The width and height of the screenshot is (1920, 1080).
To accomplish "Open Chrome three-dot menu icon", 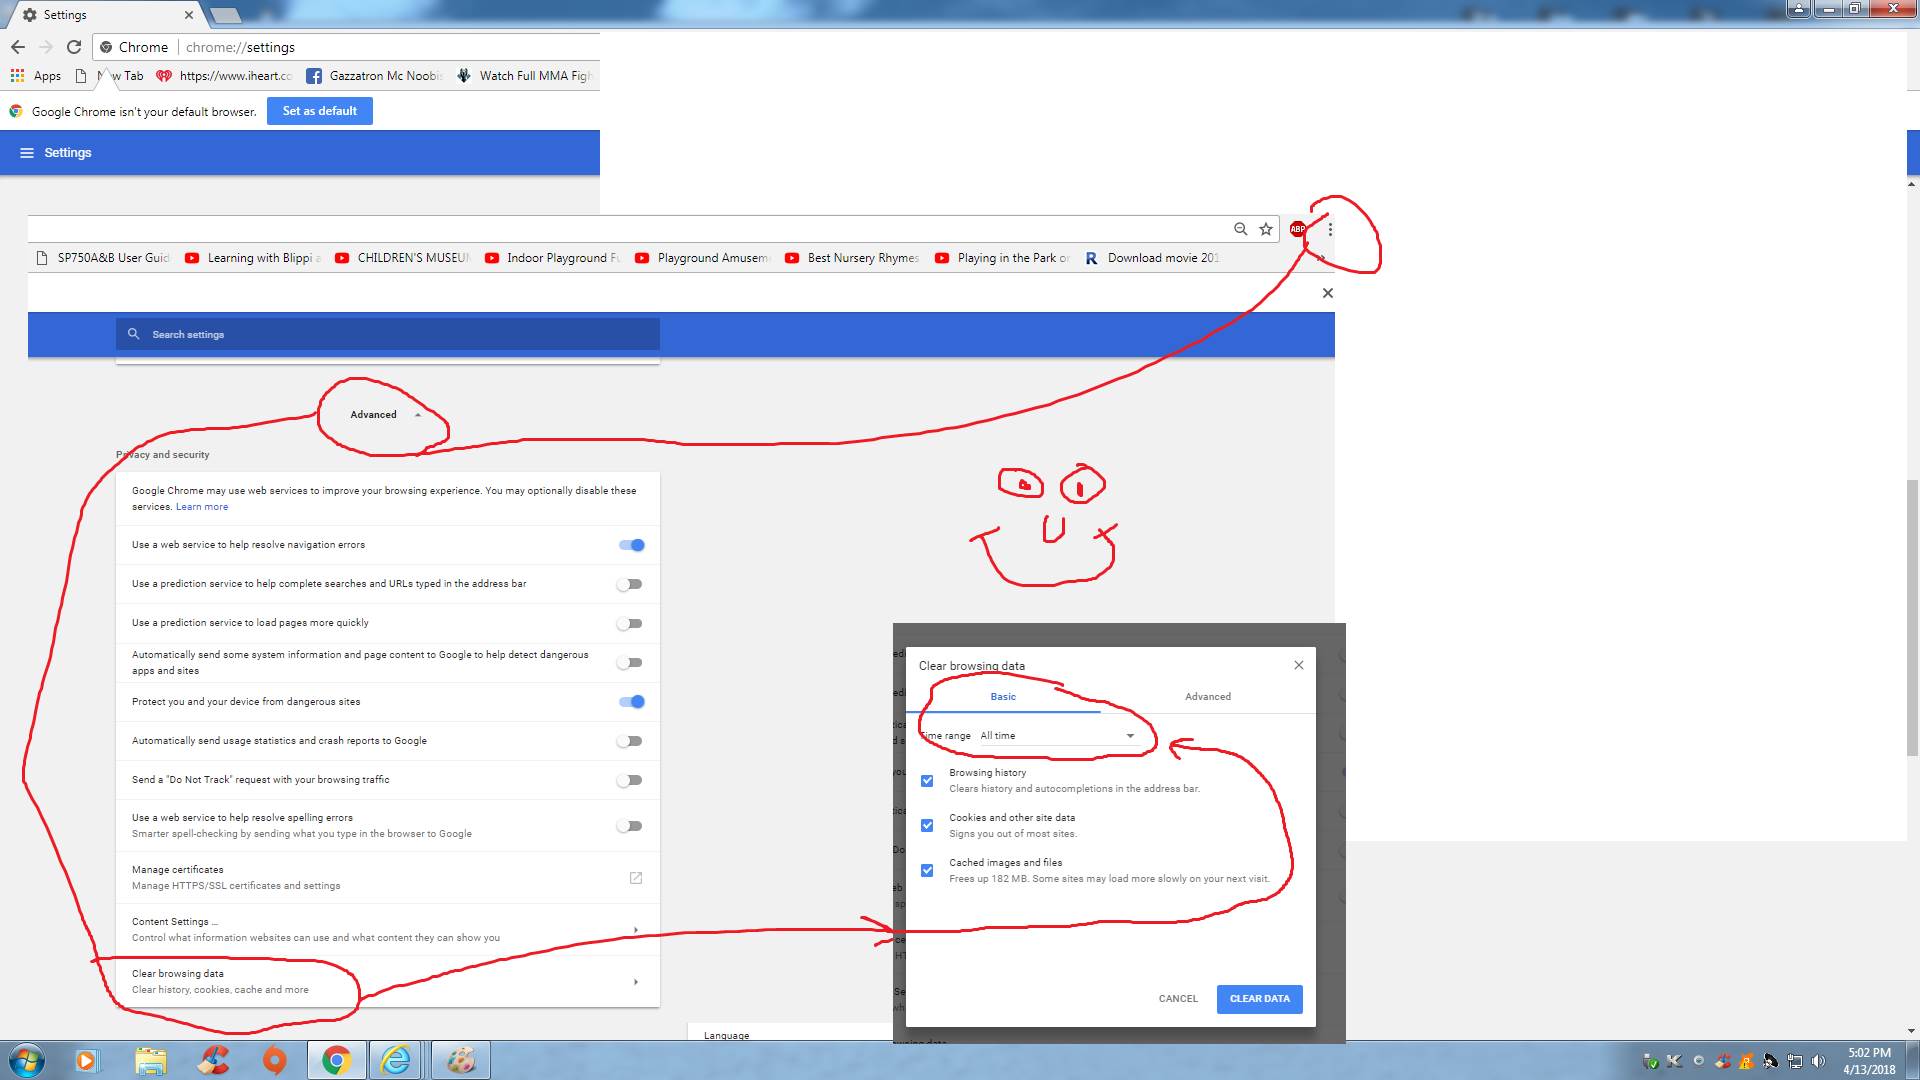I will (x=1330, y=229).
